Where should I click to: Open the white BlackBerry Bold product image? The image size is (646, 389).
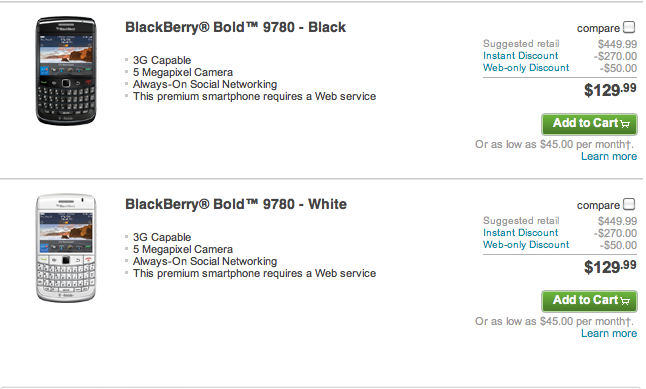(x=66, y=248)
